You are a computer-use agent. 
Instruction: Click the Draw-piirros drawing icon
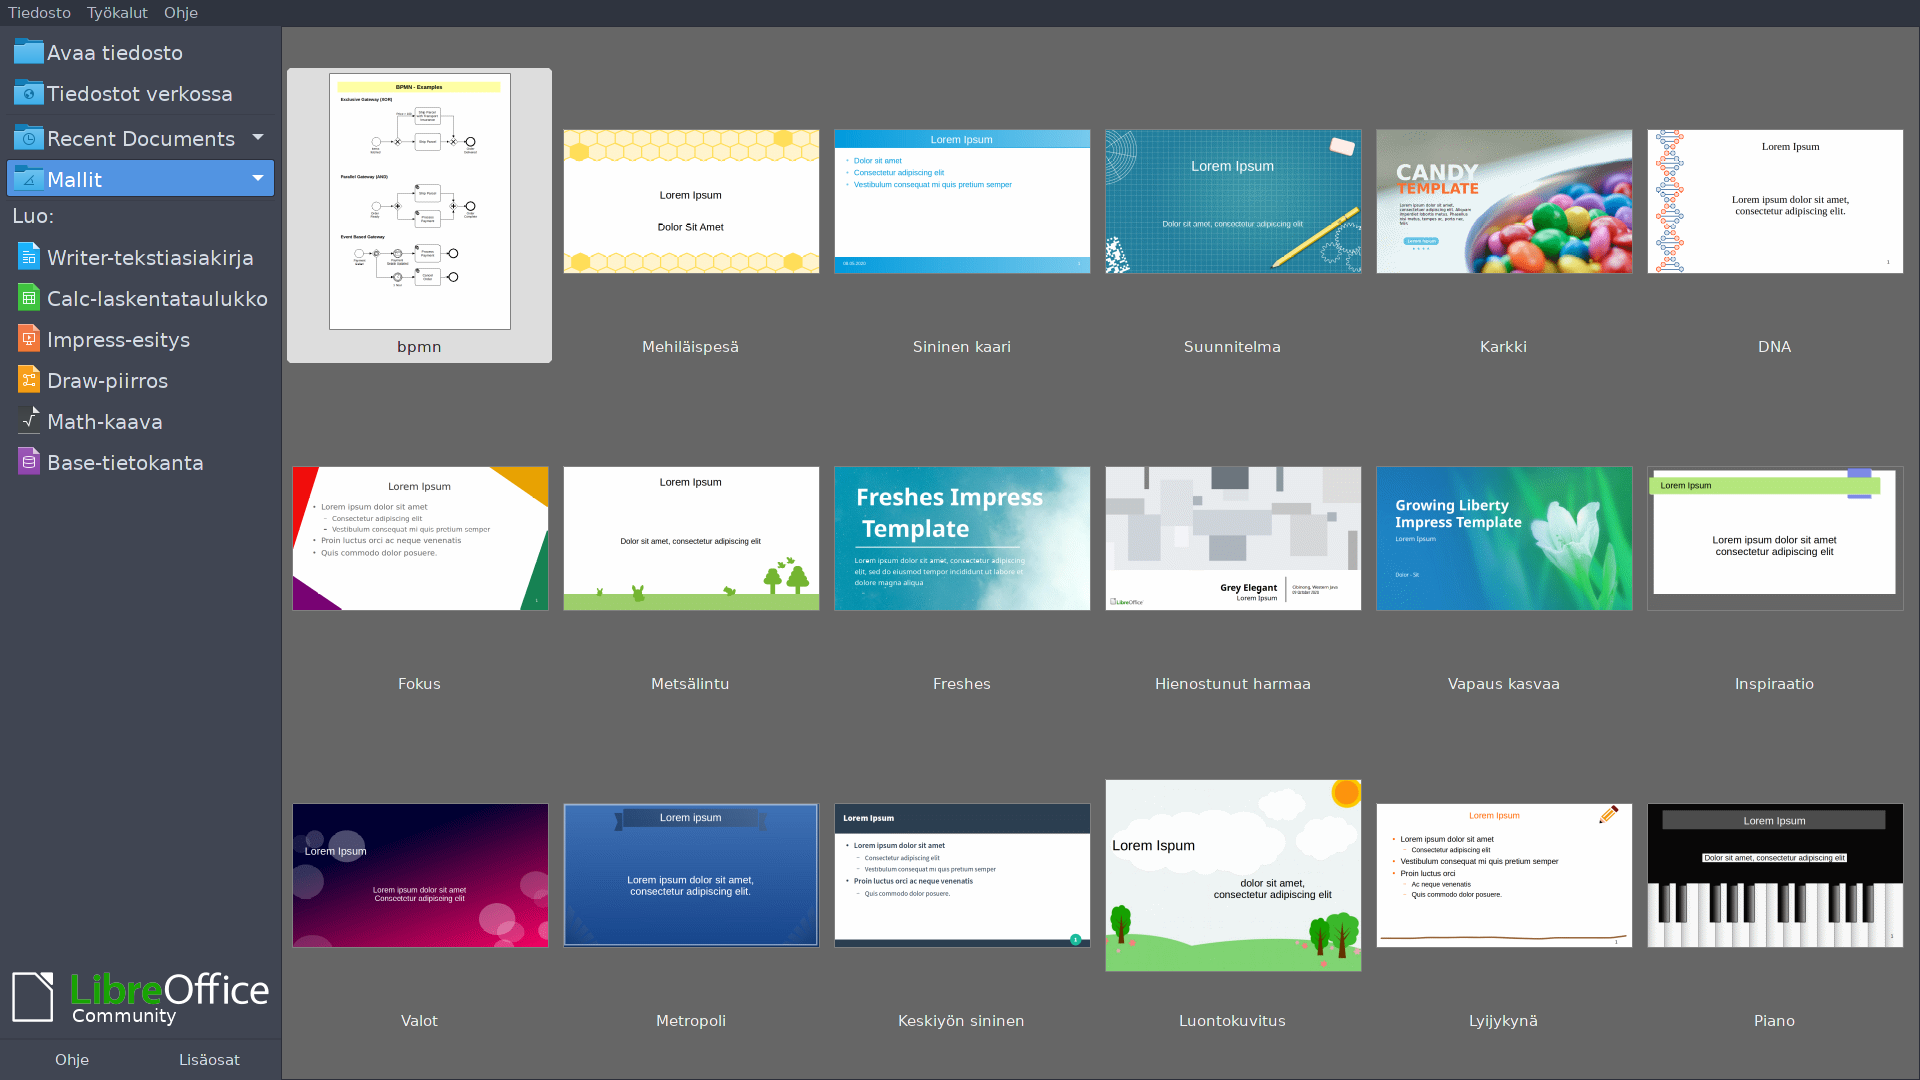point(29,380)
